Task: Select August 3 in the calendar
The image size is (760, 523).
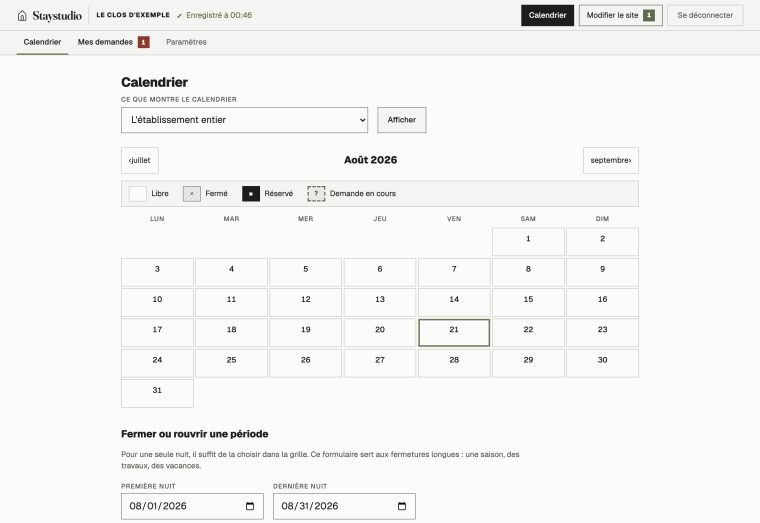Action: click(157, 272)
